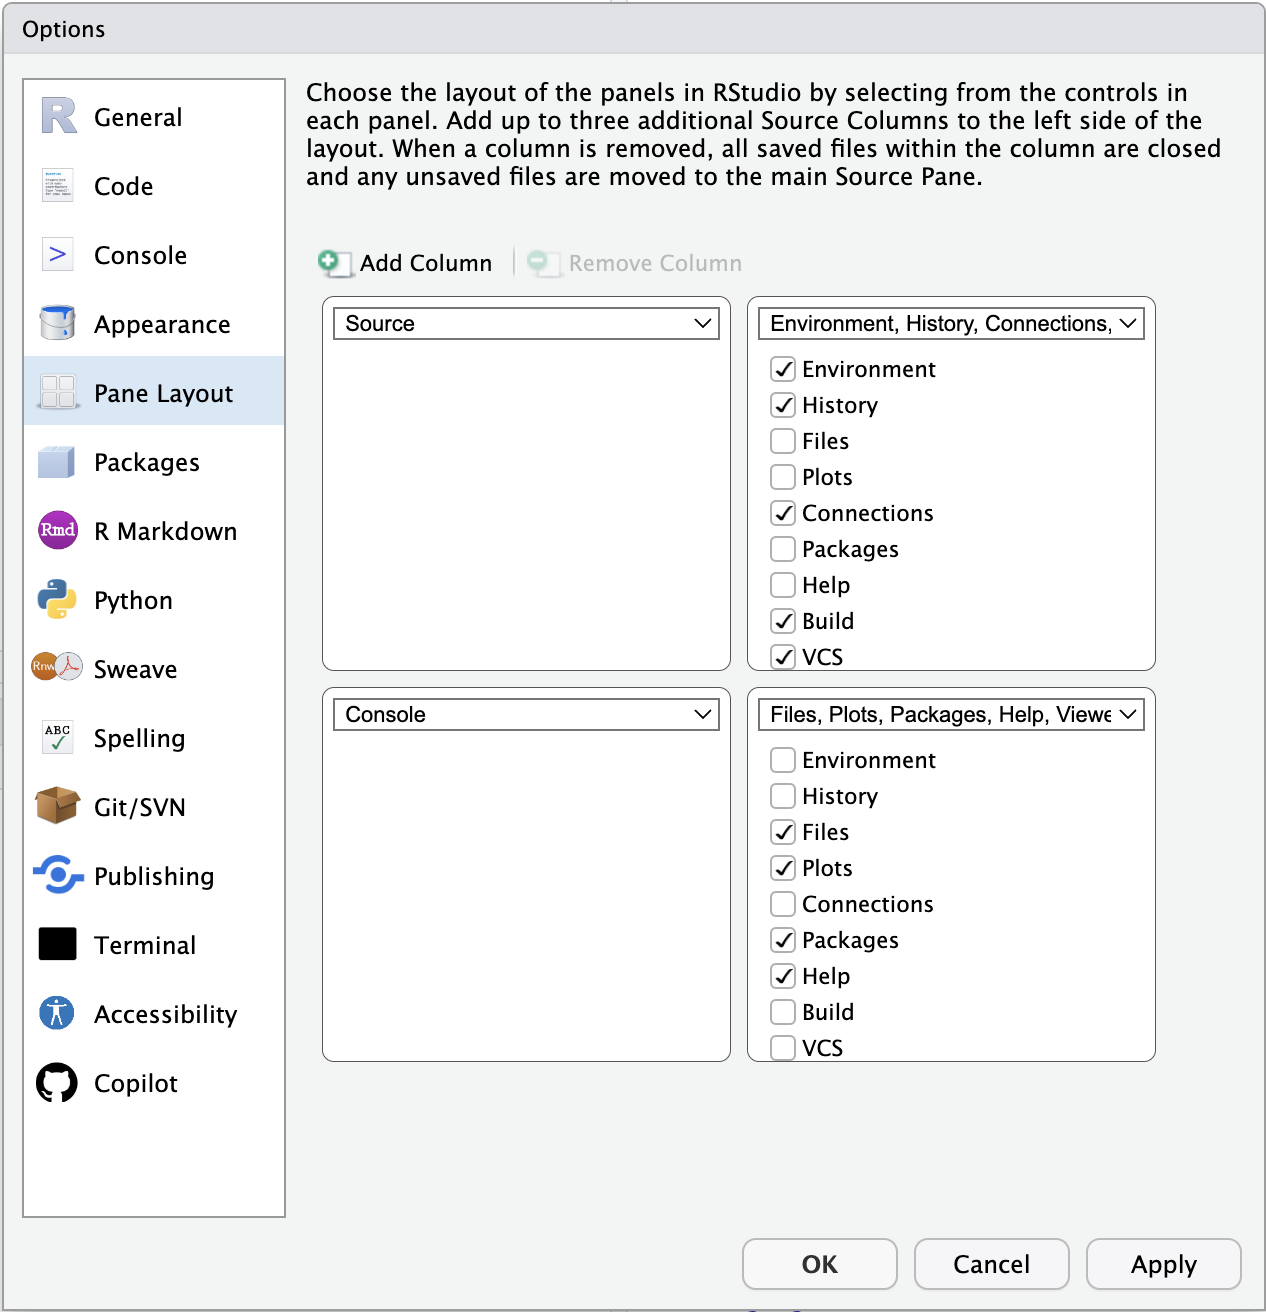Image resolution: width=1266 pixels, height=1312 pixels.
Task: Check Environment in the bottom-right pane
Action: pyautogui.click(x=783, y=760)
